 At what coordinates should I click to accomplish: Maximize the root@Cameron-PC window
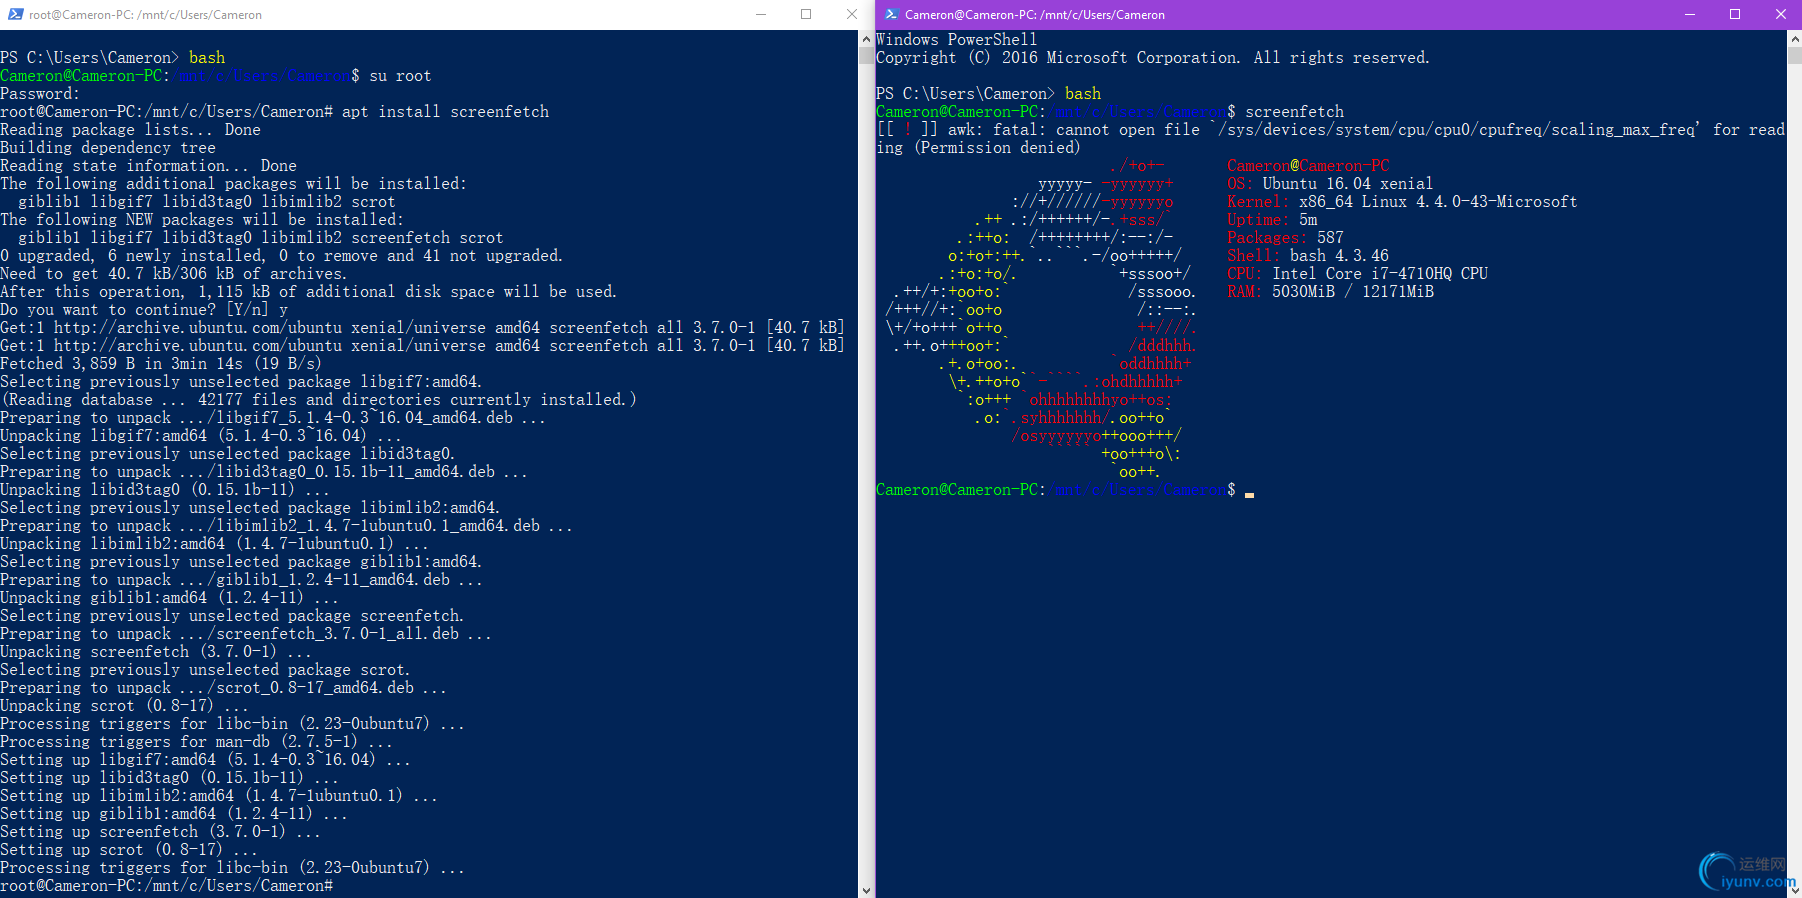806,14
